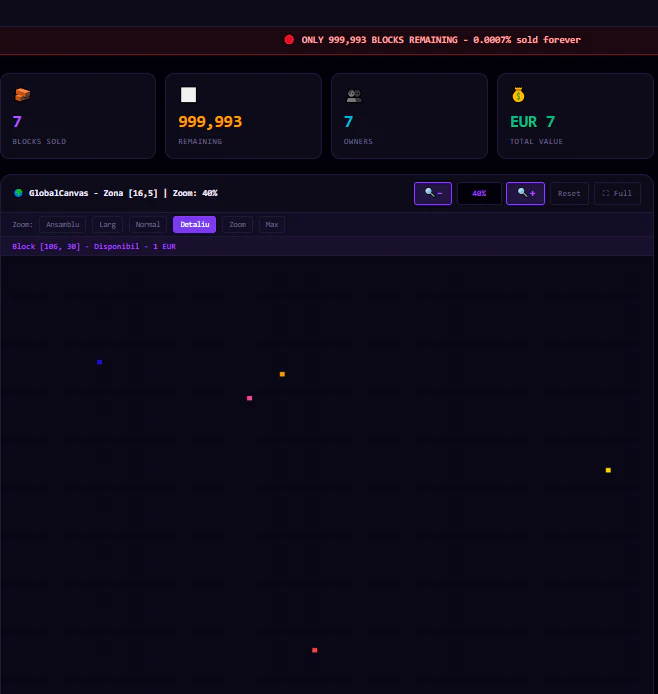Reset the canvas zoom
This screenshot has height=694, width=658.
pos(569,193)
